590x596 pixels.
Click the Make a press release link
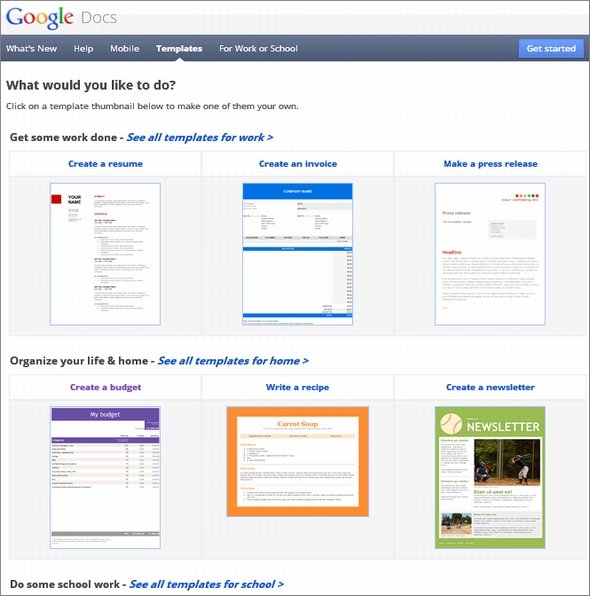tap(490, 164)
